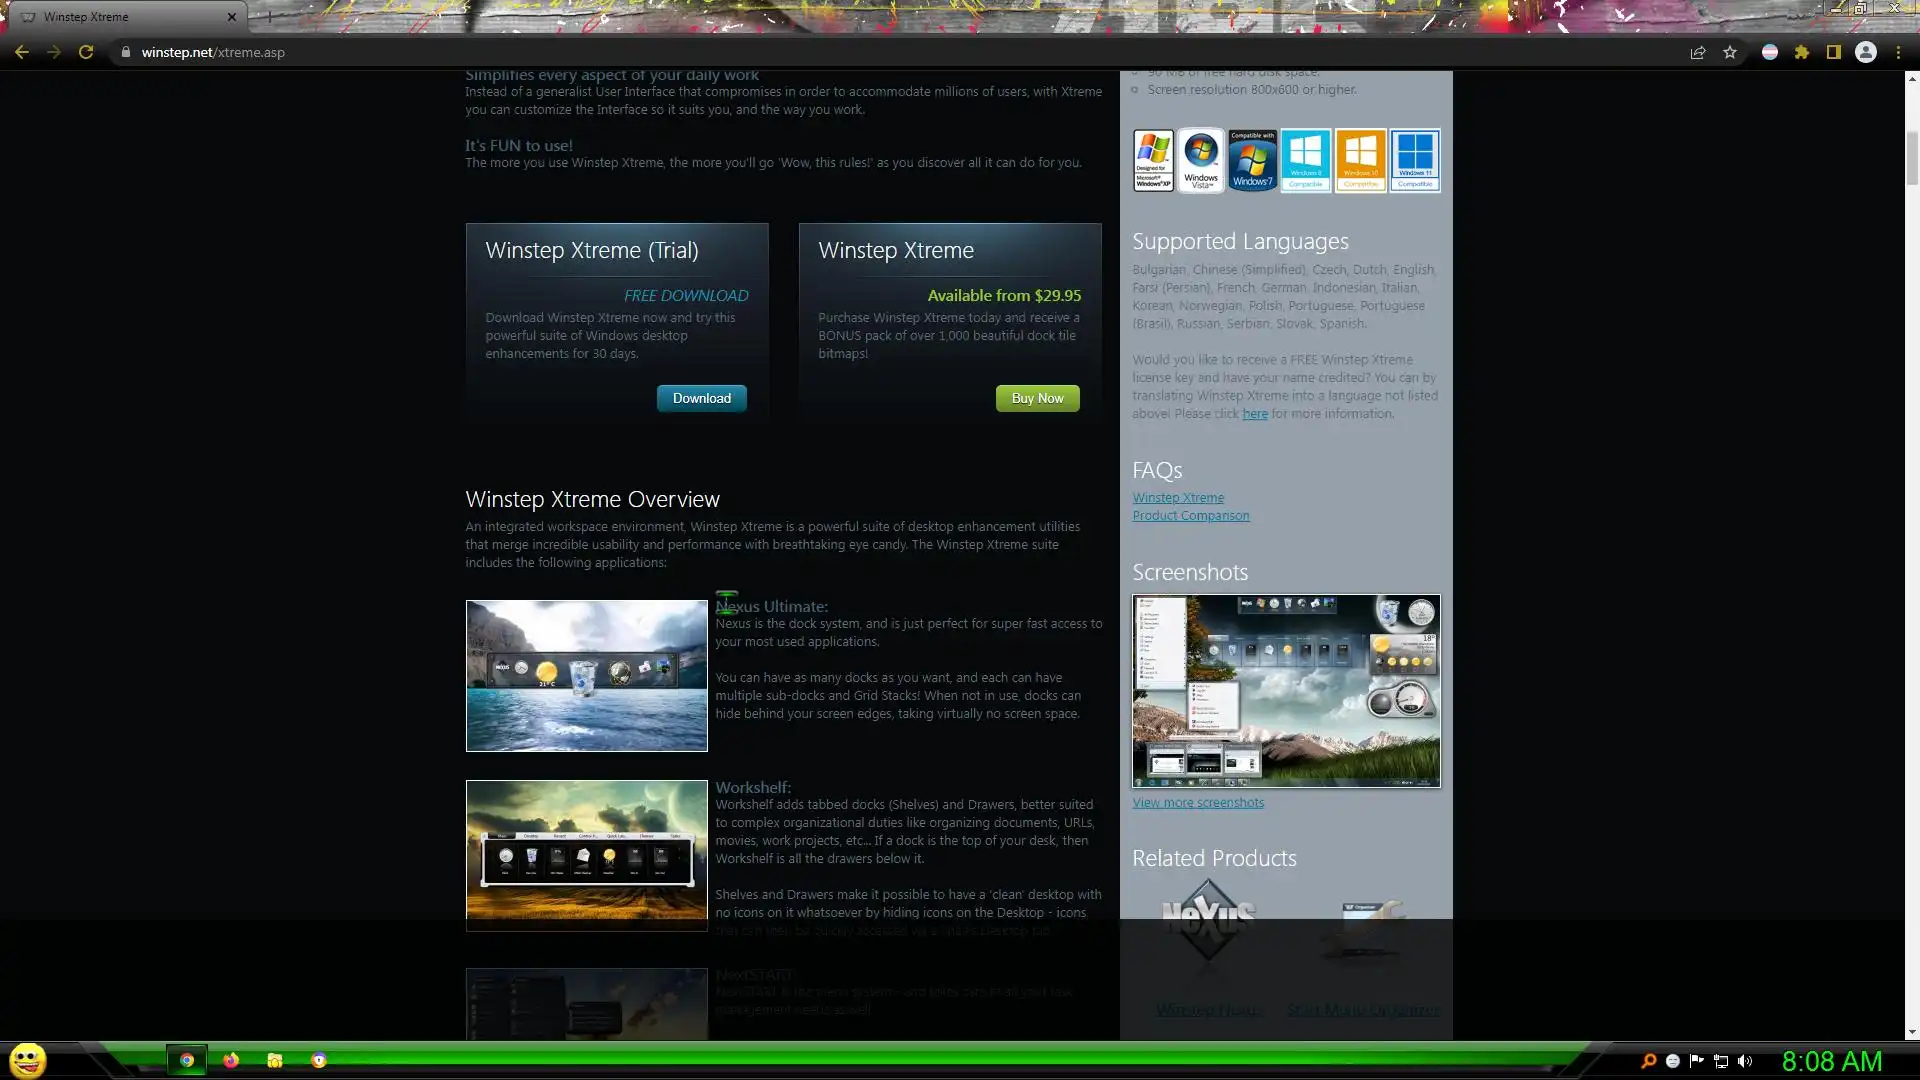Select the Winstep Xtreme browser tab
The image size is (1920, 1080).
(x=120, y=17)
